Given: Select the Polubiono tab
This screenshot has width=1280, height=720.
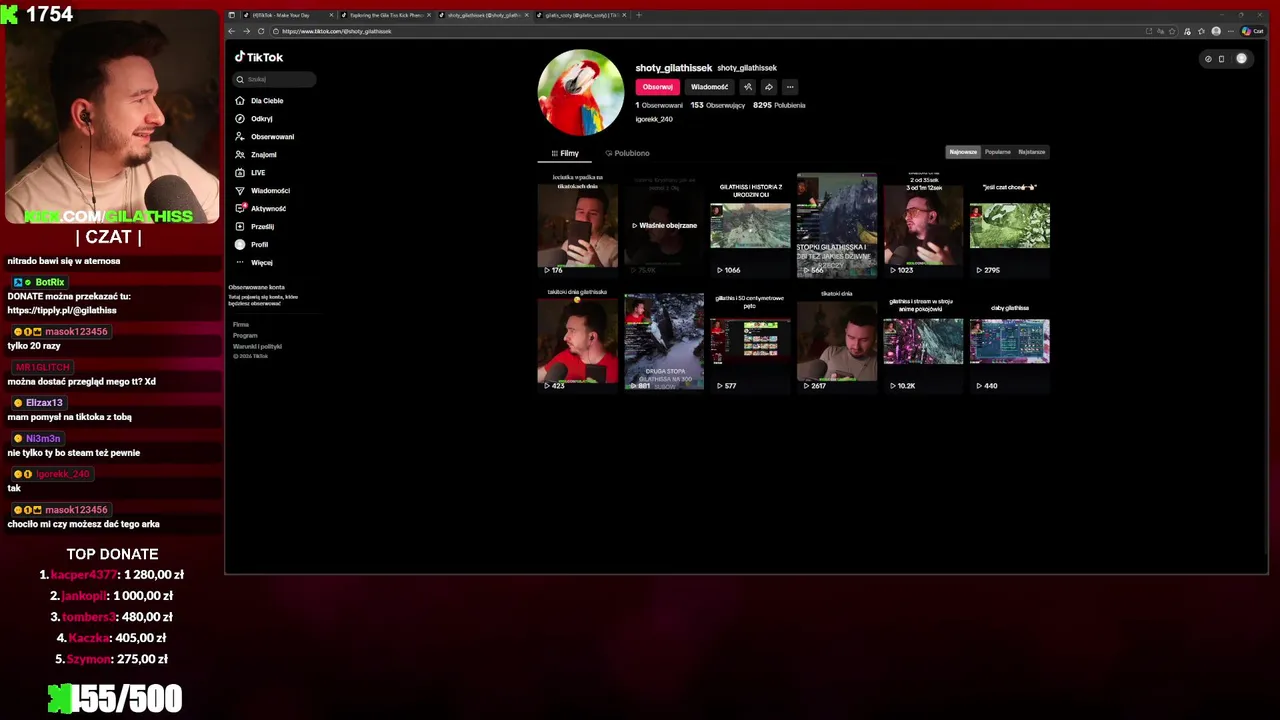Looking at the screenshot, I should tap(627, 153).
